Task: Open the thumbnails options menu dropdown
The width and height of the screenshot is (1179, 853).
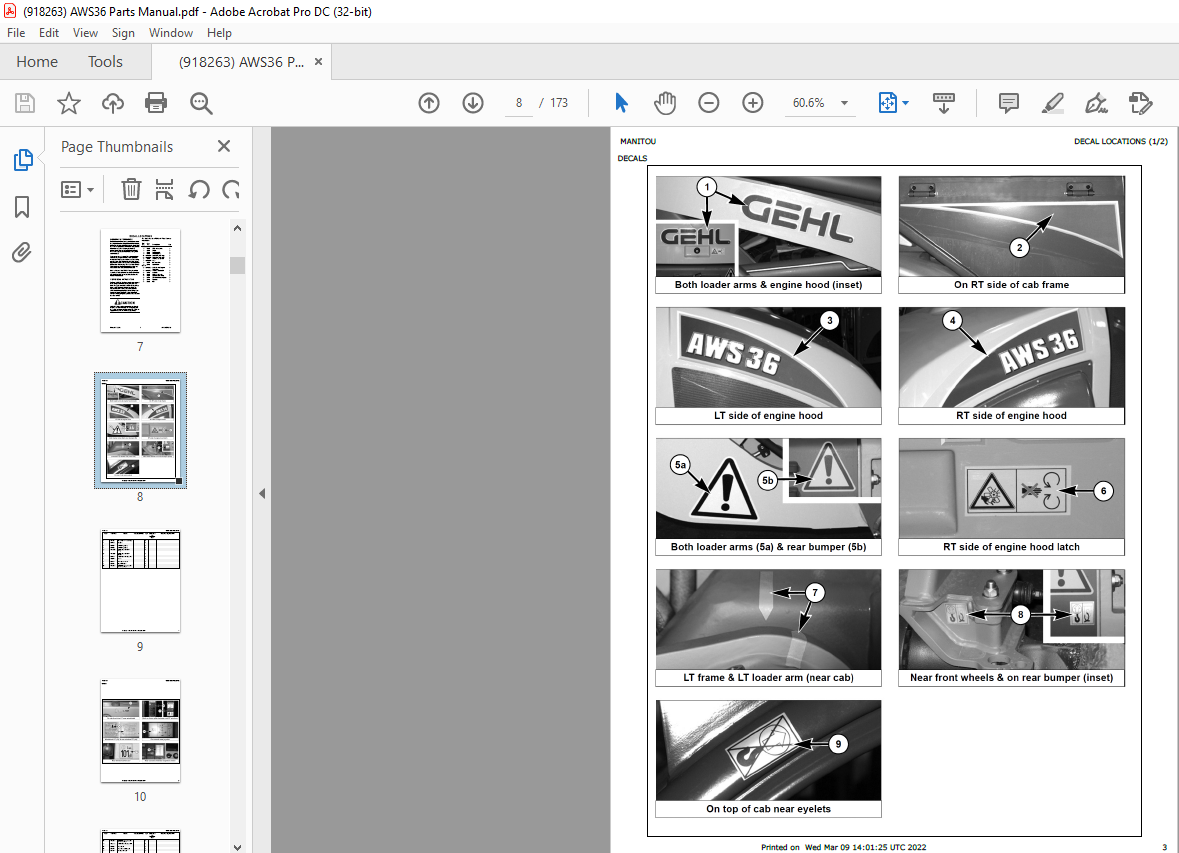Action: tap(77, 190)
